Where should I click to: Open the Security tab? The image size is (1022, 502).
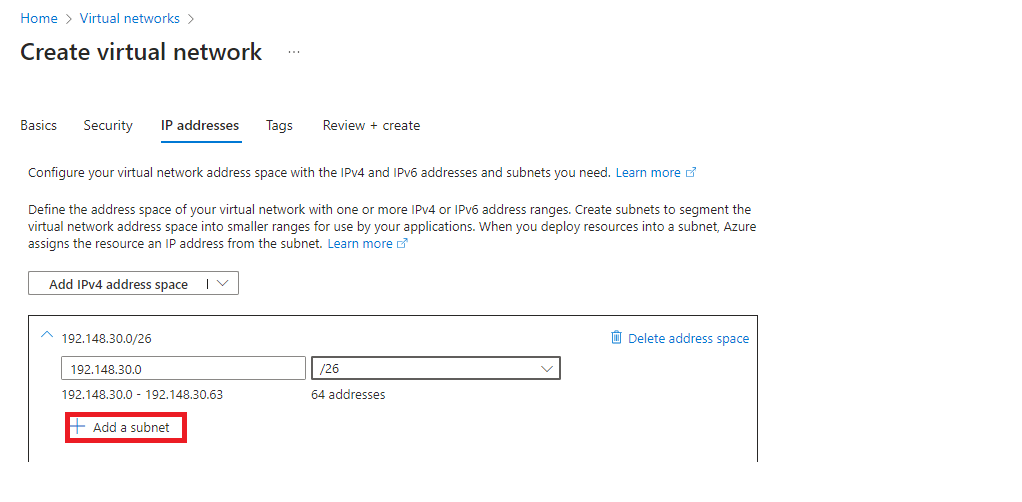tap(108, 126)
